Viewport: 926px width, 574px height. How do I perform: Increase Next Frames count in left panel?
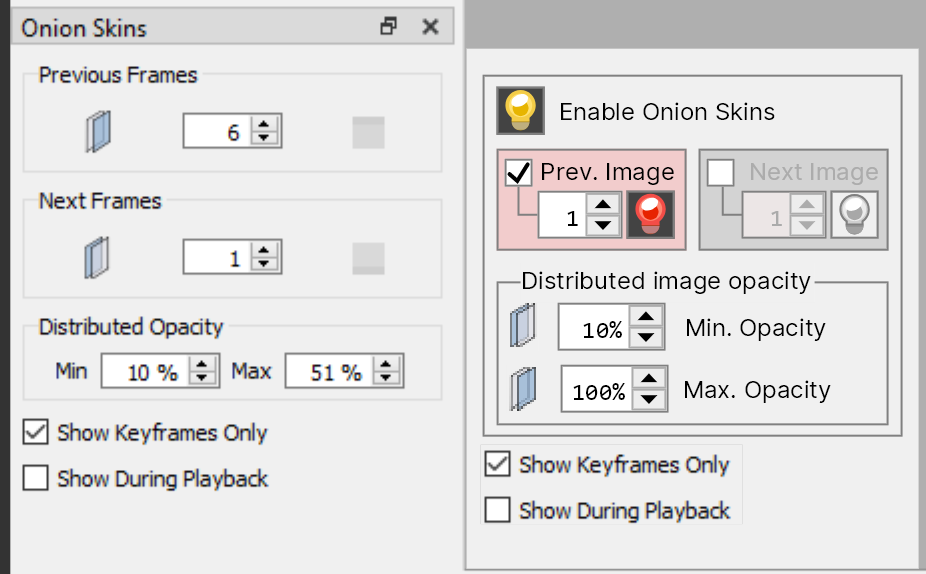tap(264, 250)
